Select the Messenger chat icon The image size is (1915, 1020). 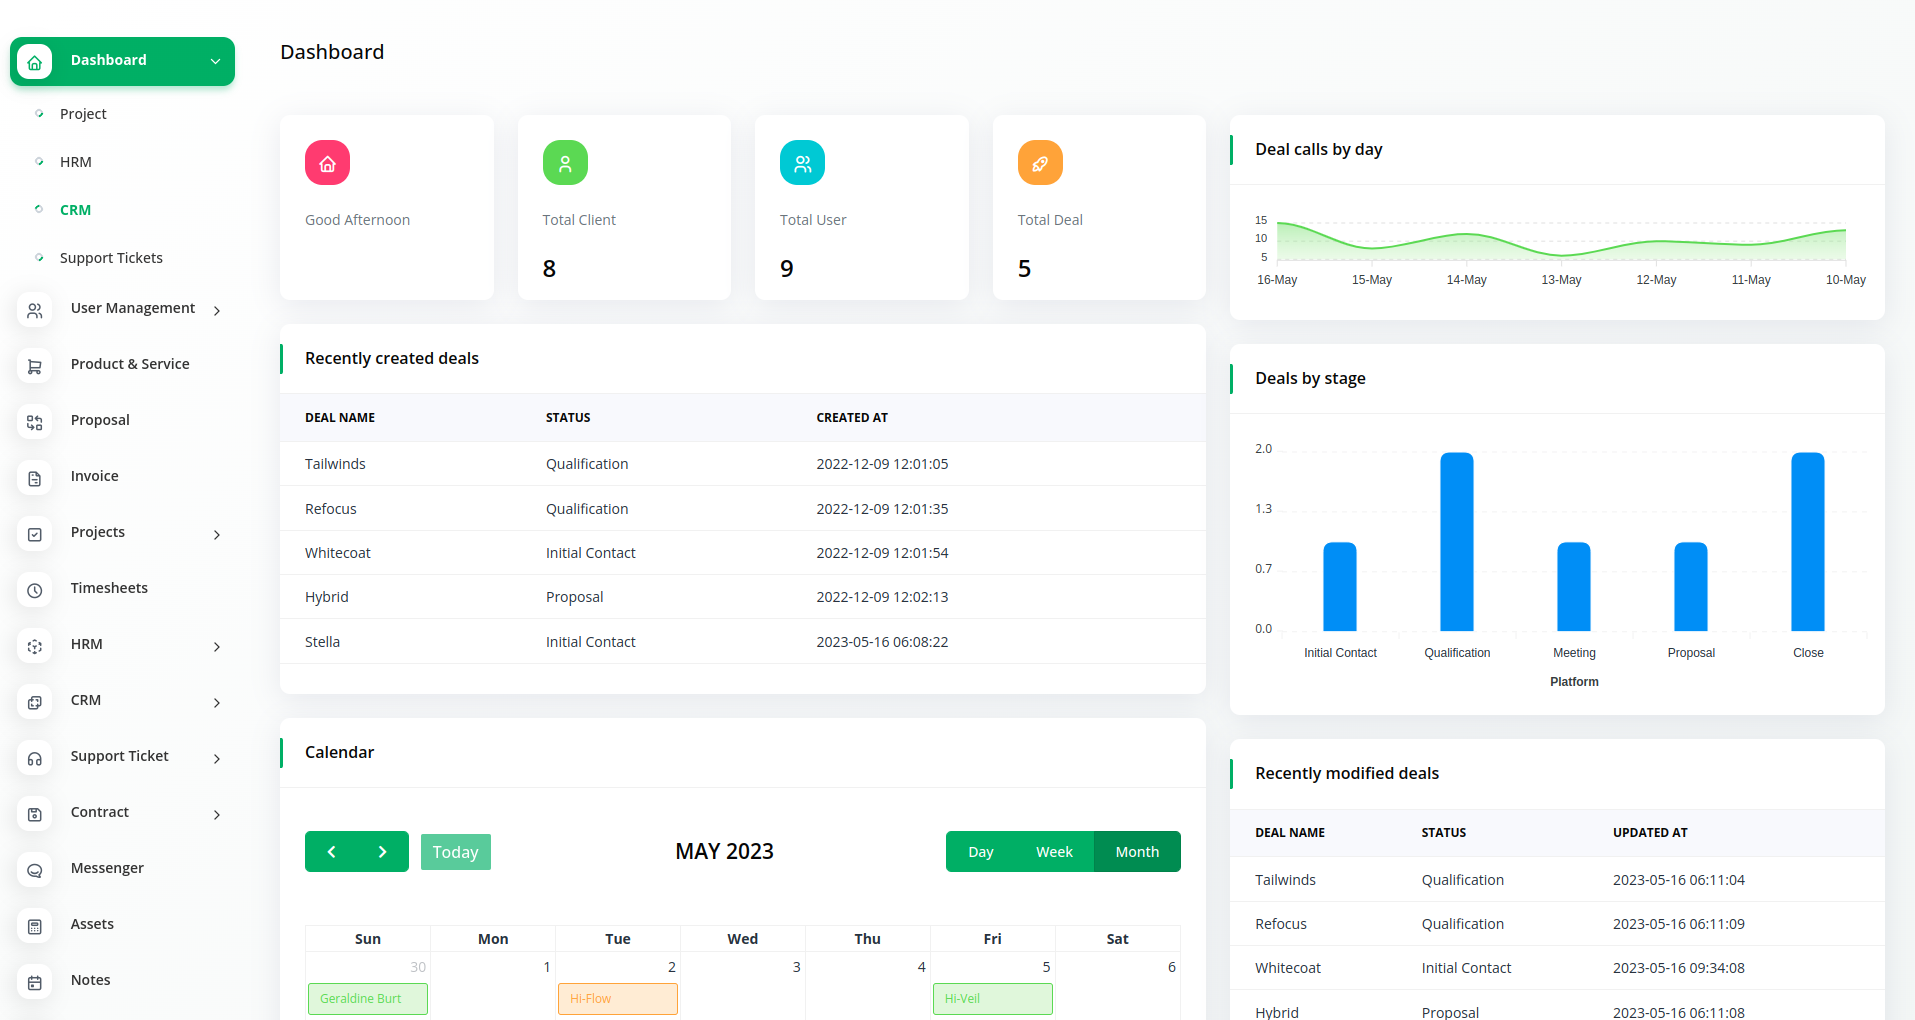tap(35, 870)
